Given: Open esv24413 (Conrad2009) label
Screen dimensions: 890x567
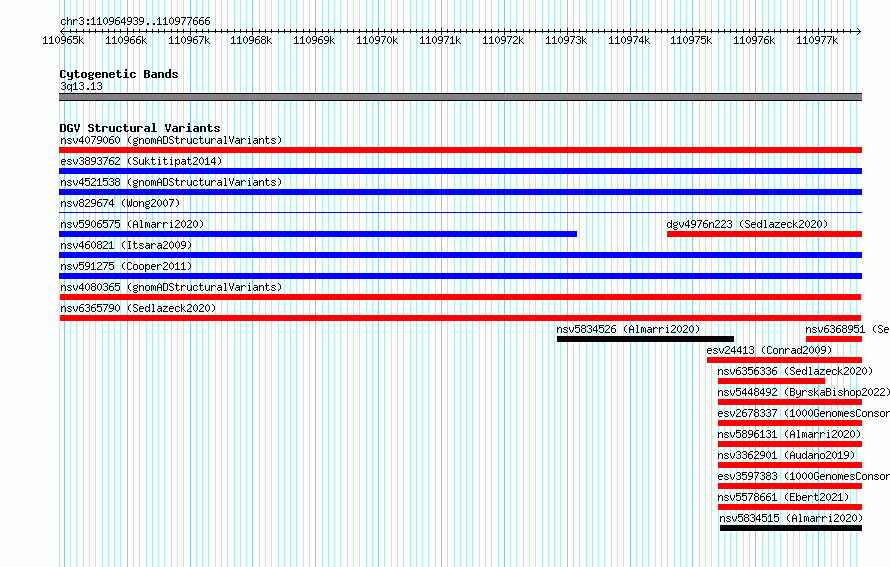Looking at the screenshot, I should pos(769,350).
